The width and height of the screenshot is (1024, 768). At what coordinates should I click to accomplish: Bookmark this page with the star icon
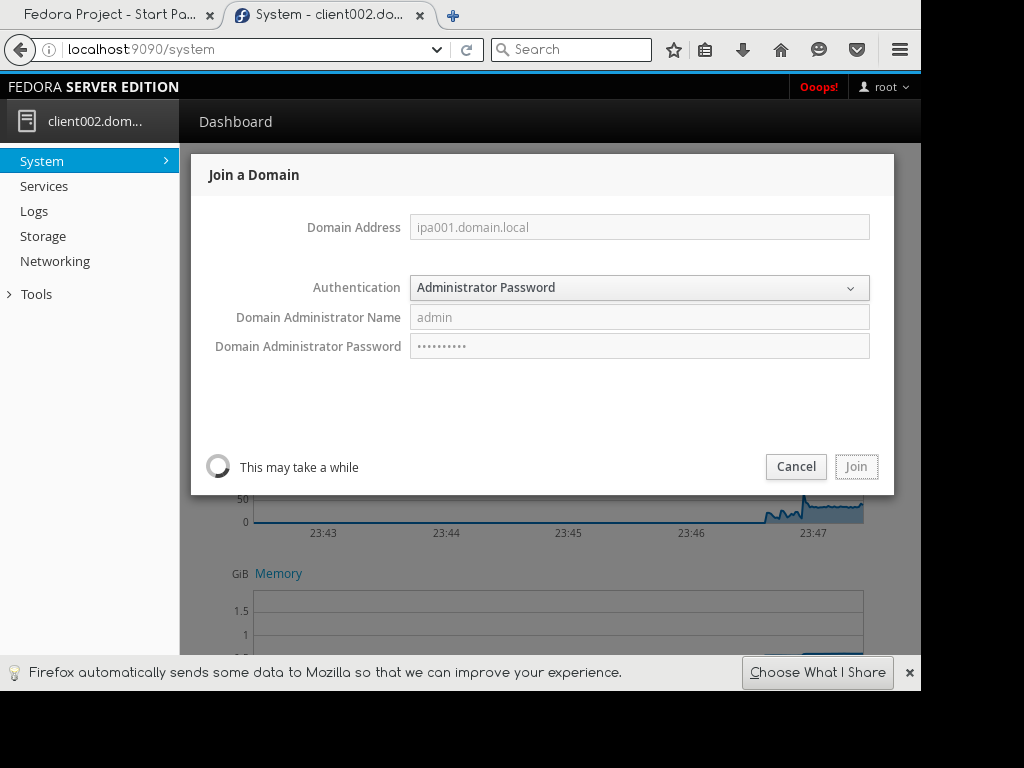pyautogui.click(x=674, y=50)
